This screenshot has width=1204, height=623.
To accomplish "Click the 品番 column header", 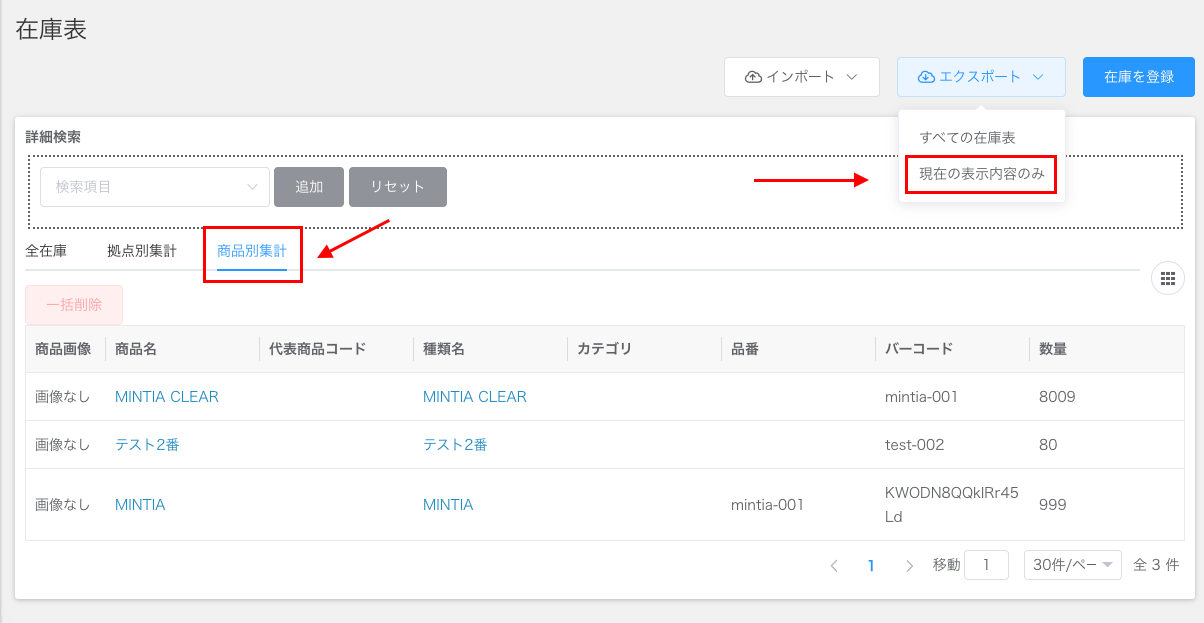I will pos(745,349).
